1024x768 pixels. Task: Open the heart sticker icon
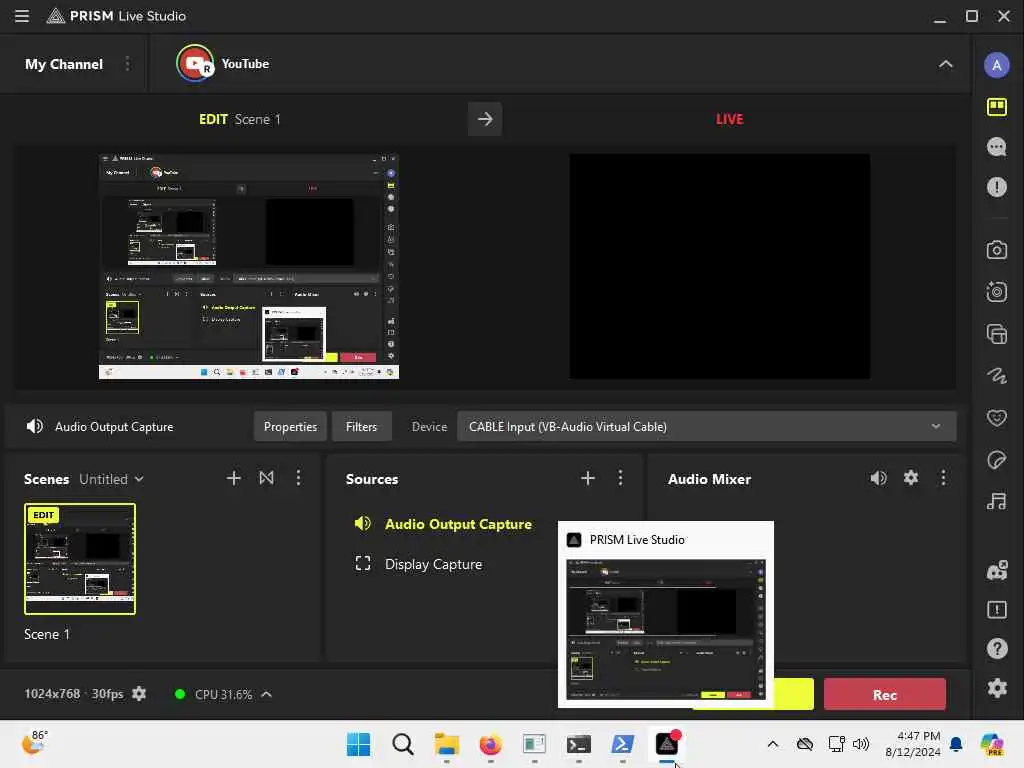[x=996, y=417]
